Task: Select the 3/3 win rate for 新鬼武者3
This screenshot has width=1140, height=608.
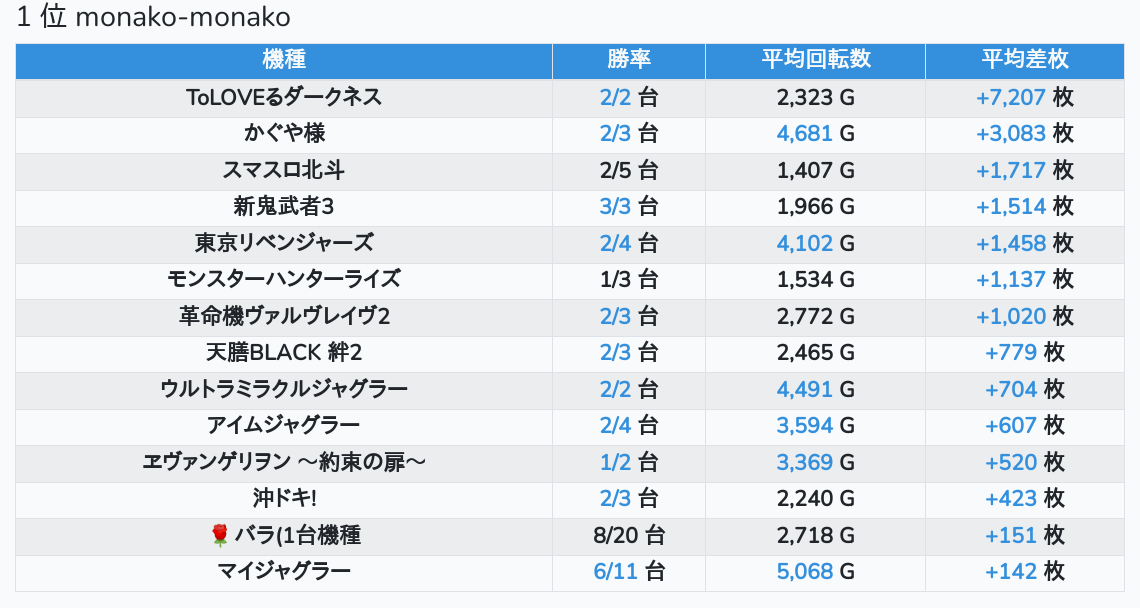Action: [x=616, y=206]
